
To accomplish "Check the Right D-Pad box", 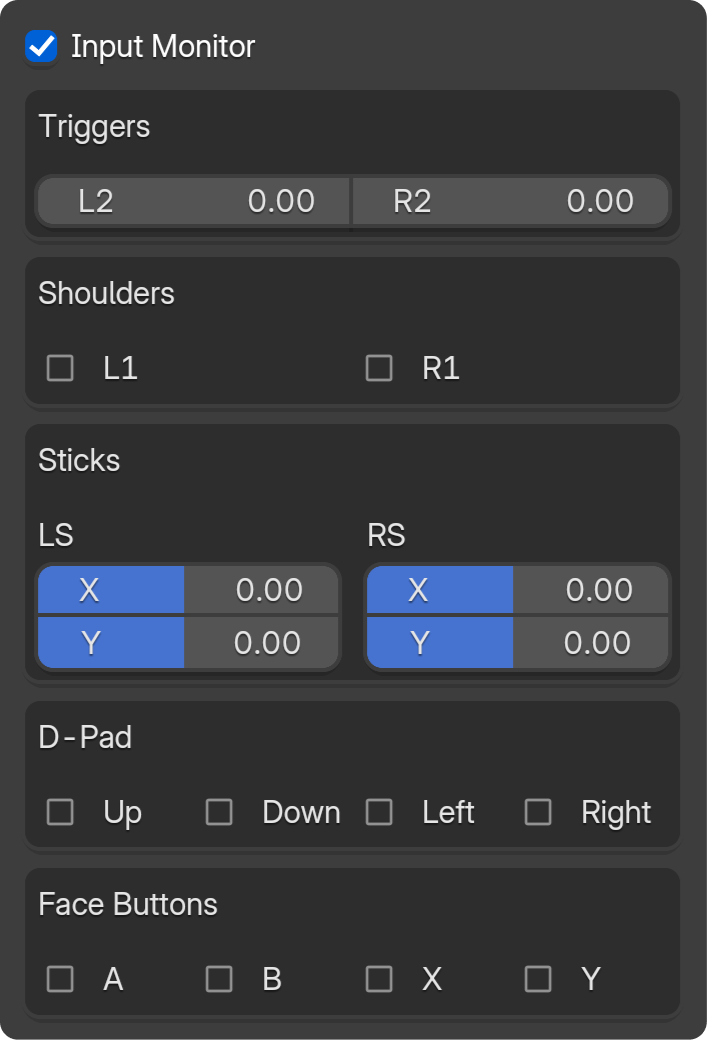I will click(x=538, y=812).
